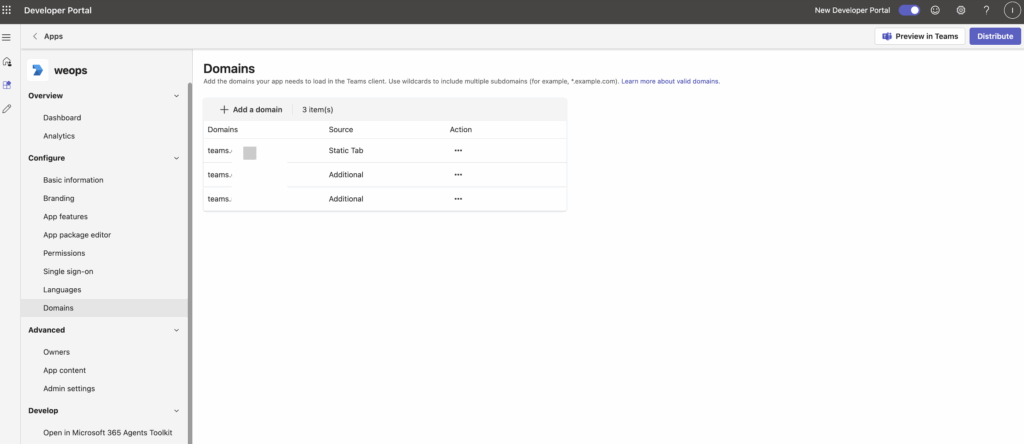Click the Action column header
Image resolution: width=1024 pixels, height=444 pixels.
pos(460,130)
